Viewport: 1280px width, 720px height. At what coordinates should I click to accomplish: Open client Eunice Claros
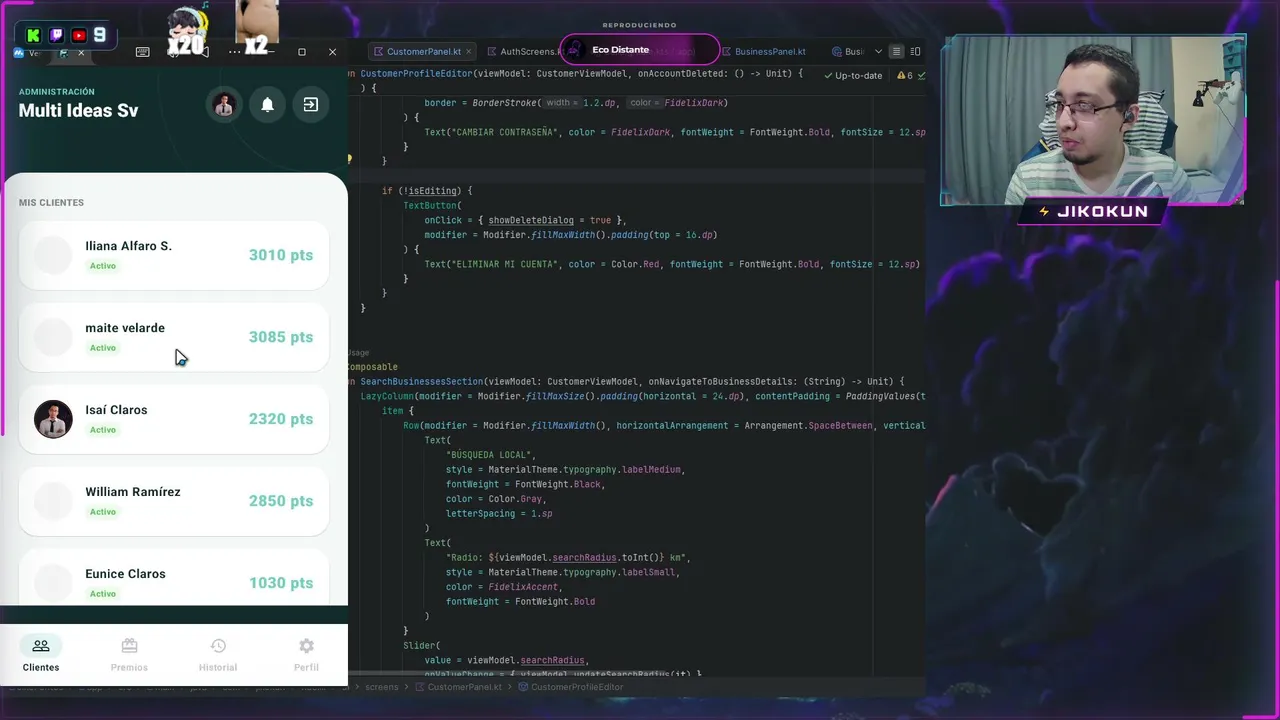[174, 577]
